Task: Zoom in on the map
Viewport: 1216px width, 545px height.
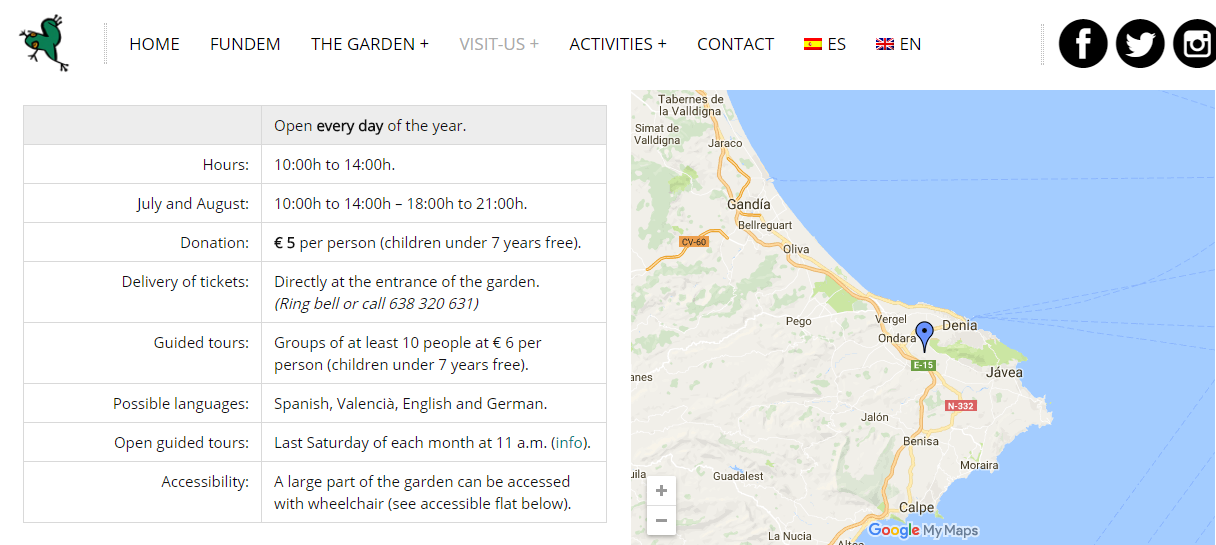Action: tap(661, 491)
